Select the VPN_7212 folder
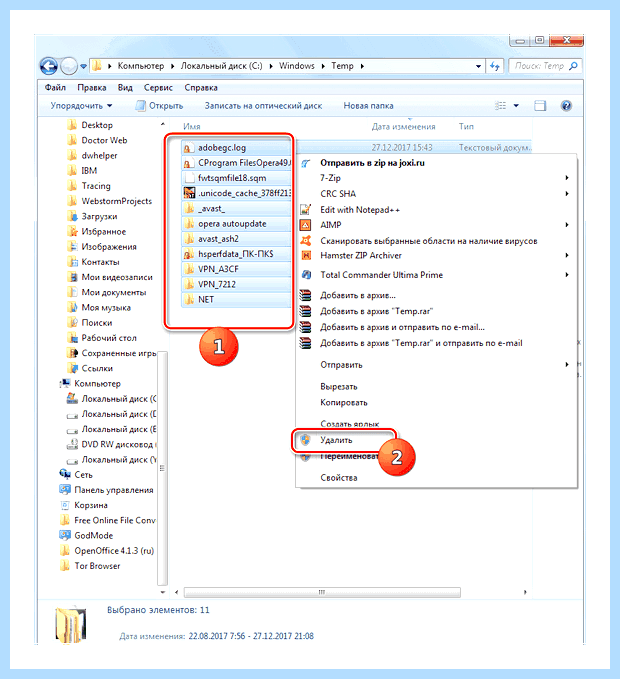Screen dimensions: 620x679 [x=236, y=285]
